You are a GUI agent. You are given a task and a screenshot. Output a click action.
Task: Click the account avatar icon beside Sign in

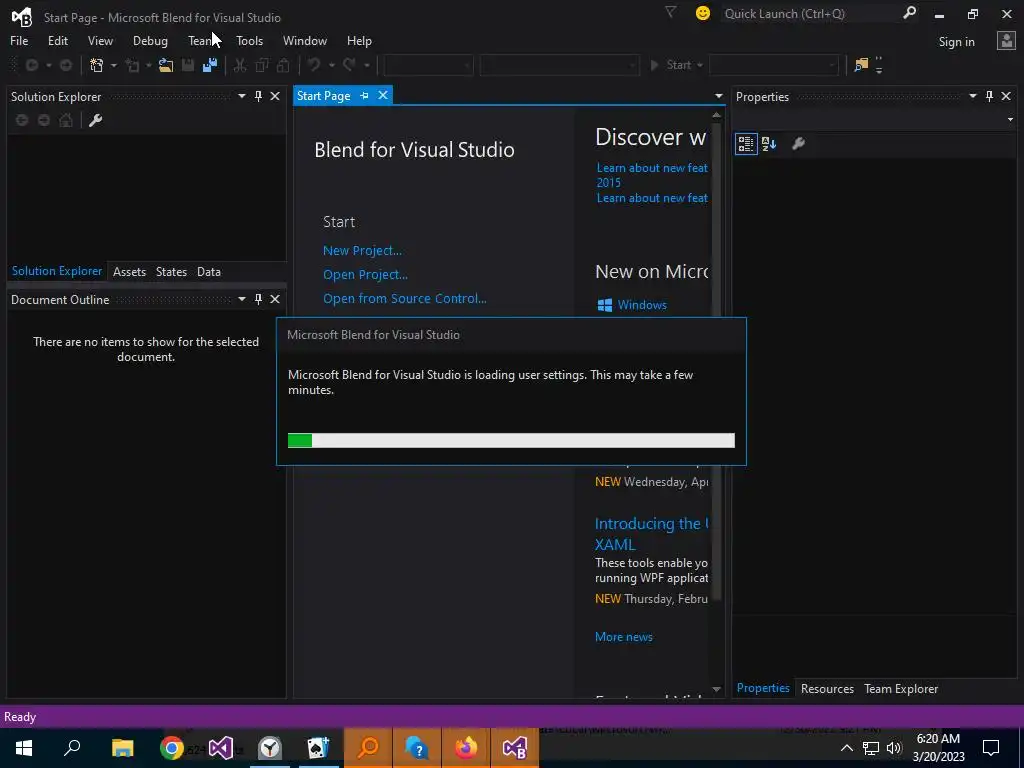1006,41
